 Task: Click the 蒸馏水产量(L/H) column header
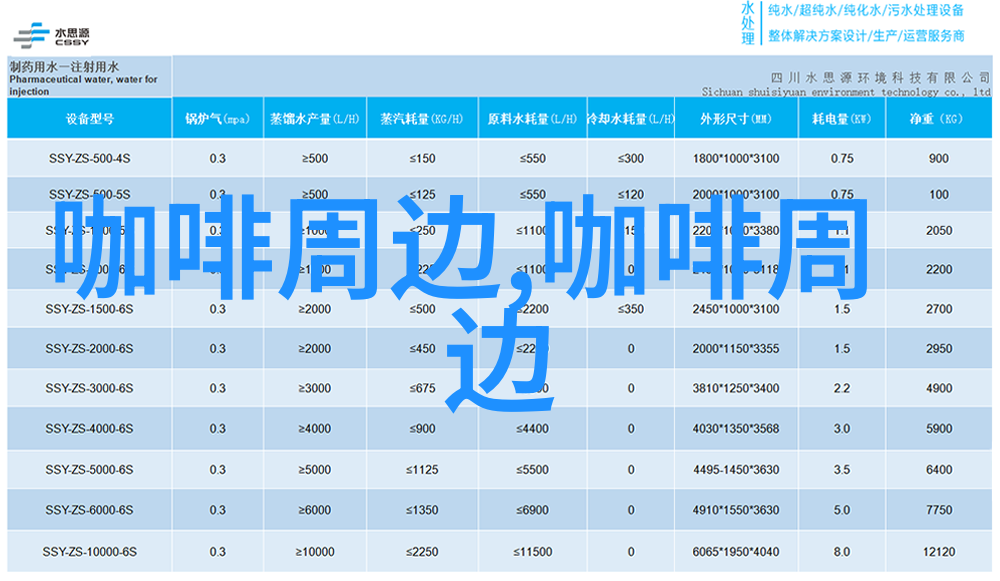tap(314, 119)
